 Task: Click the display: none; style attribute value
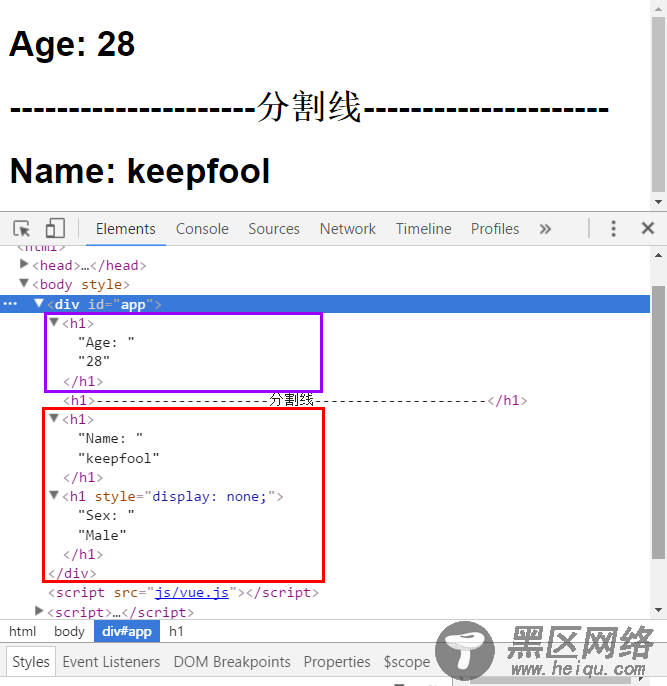209,497
